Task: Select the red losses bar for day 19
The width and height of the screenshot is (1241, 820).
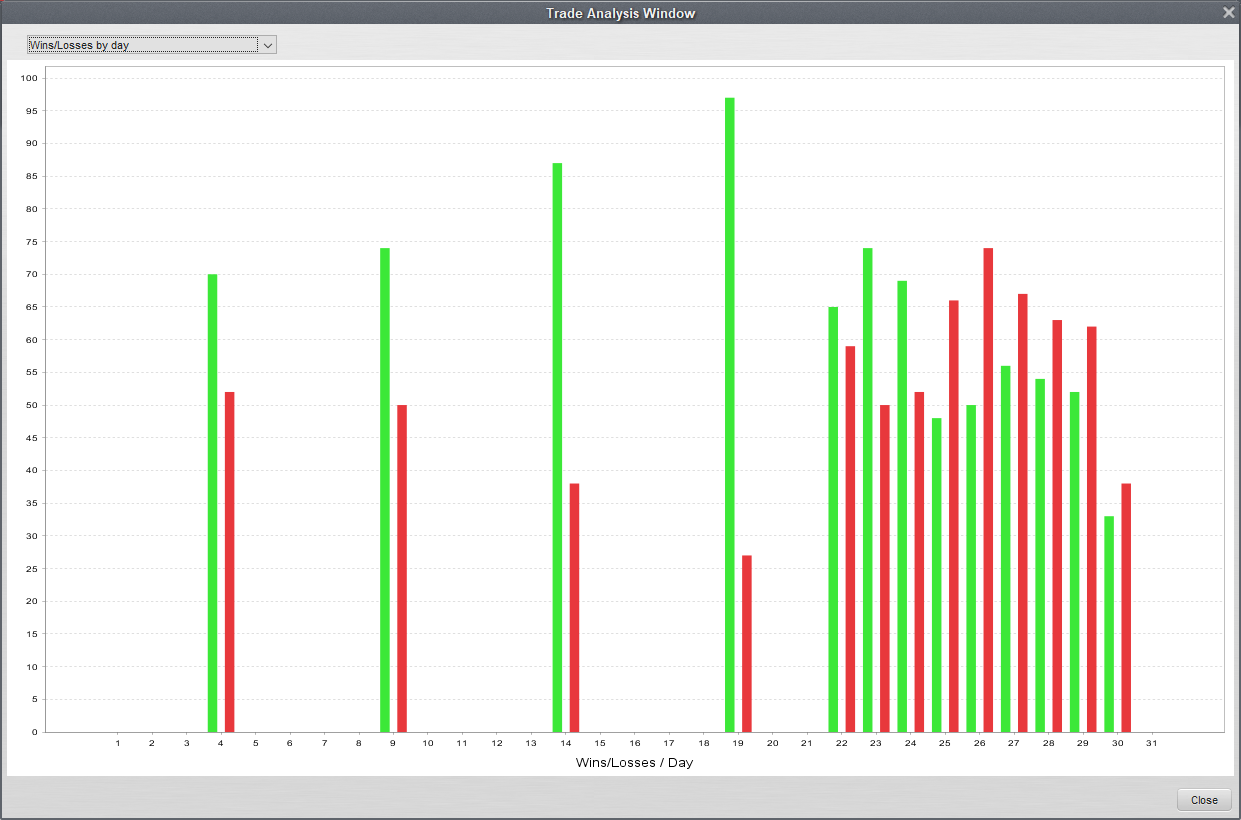Action: pyautogui.click(x=747, y=643)
